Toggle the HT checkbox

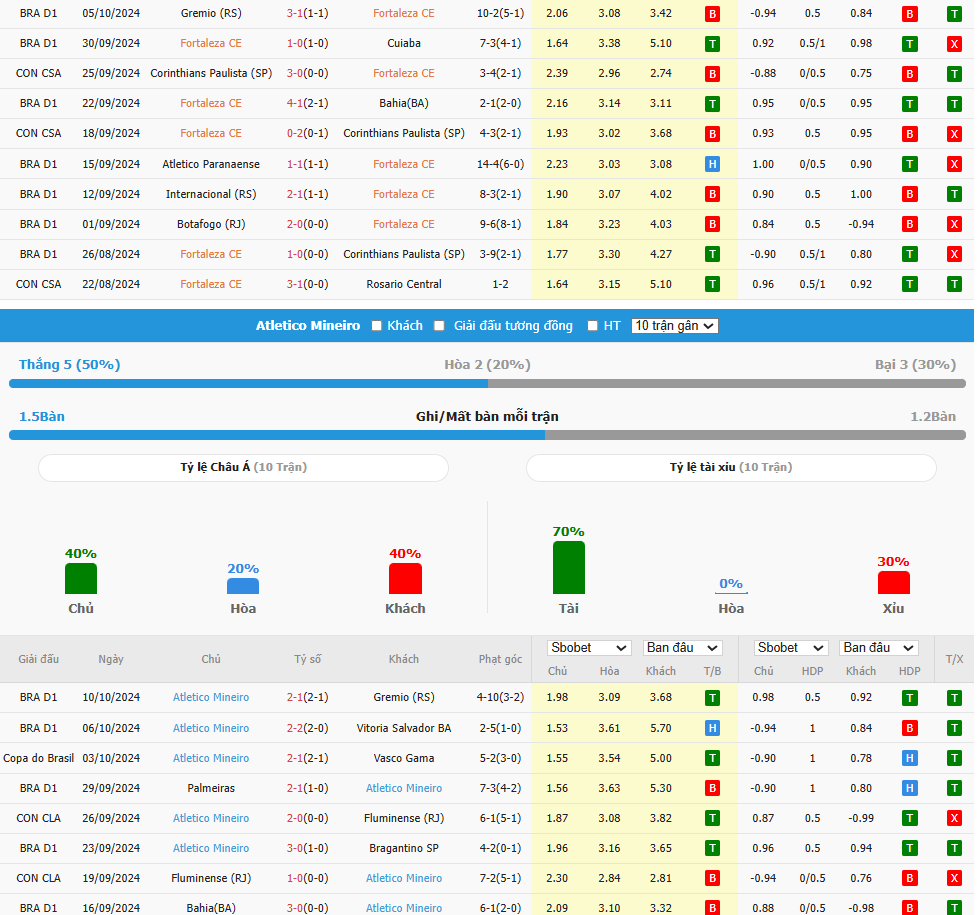point(593,325)
